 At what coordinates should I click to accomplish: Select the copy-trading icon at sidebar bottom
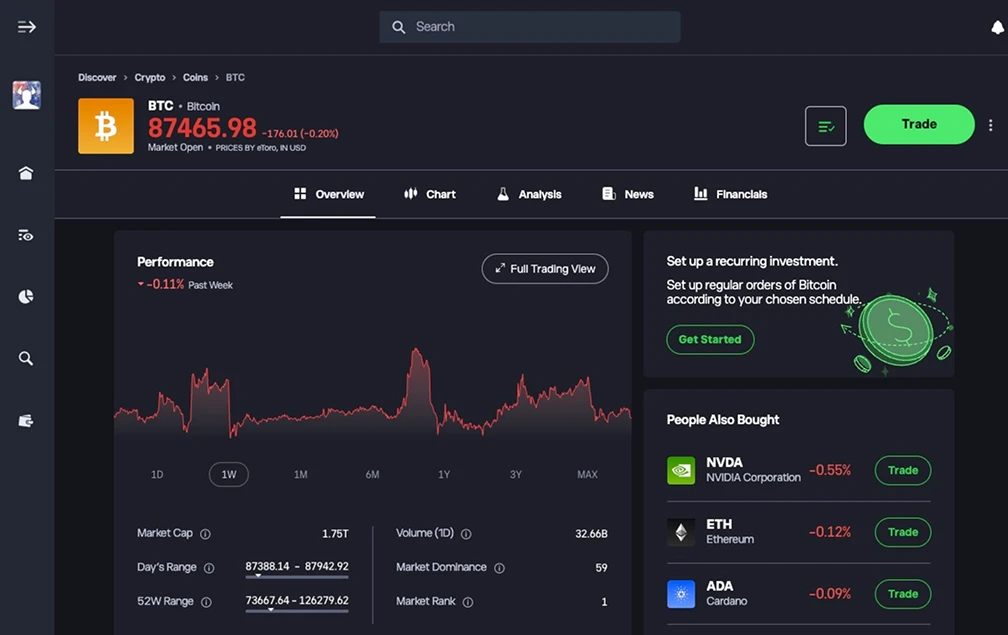point(25,420)
